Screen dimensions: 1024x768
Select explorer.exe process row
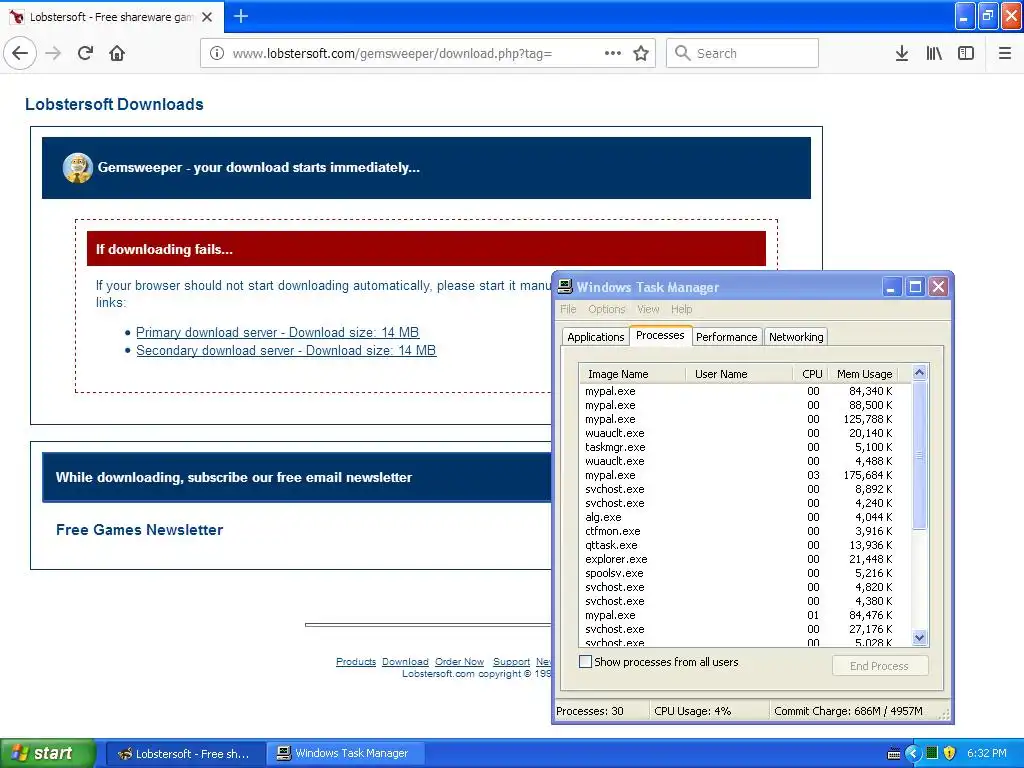[744, 560]
